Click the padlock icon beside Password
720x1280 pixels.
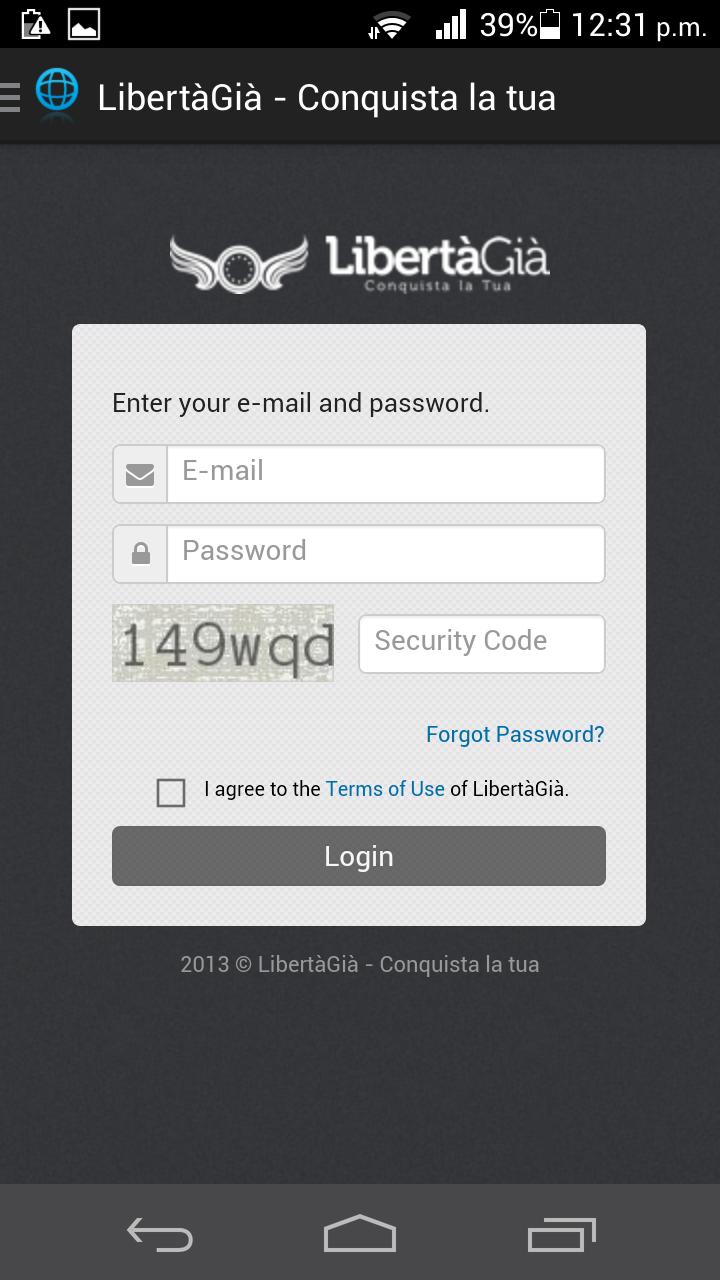[140, 554]
